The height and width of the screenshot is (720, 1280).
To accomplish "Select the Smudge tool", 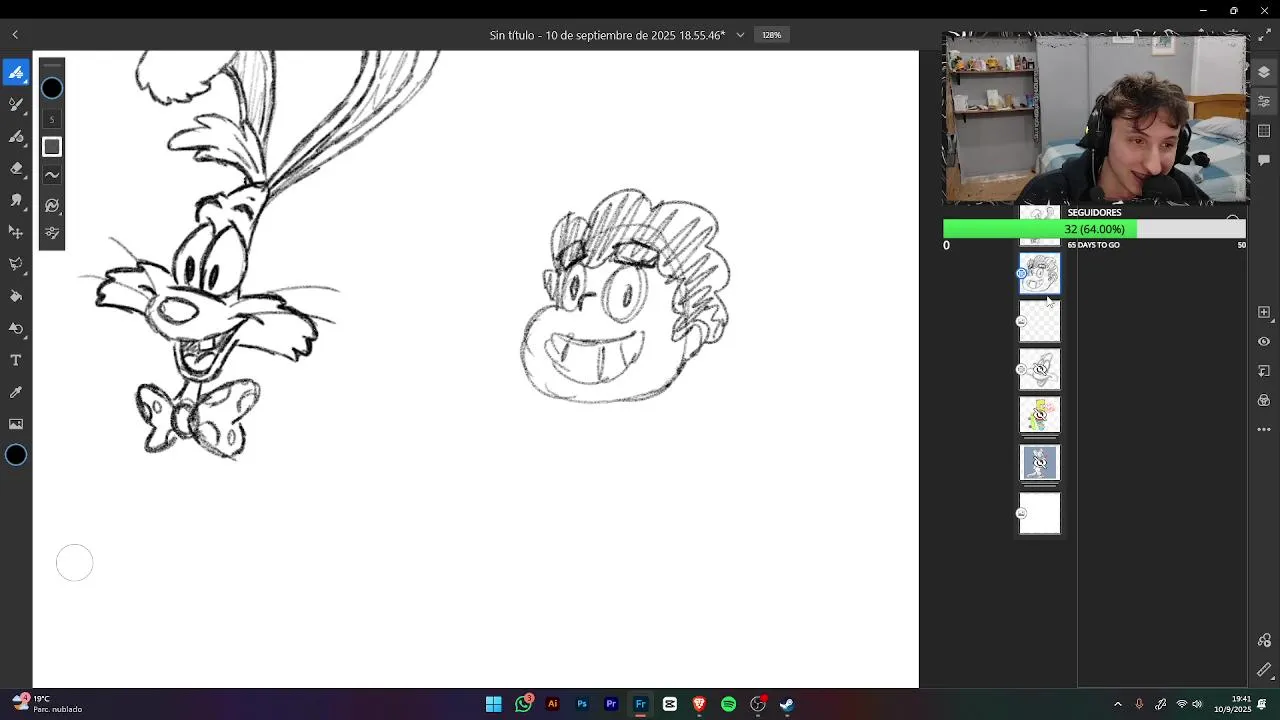I will (x=16, y=201).
